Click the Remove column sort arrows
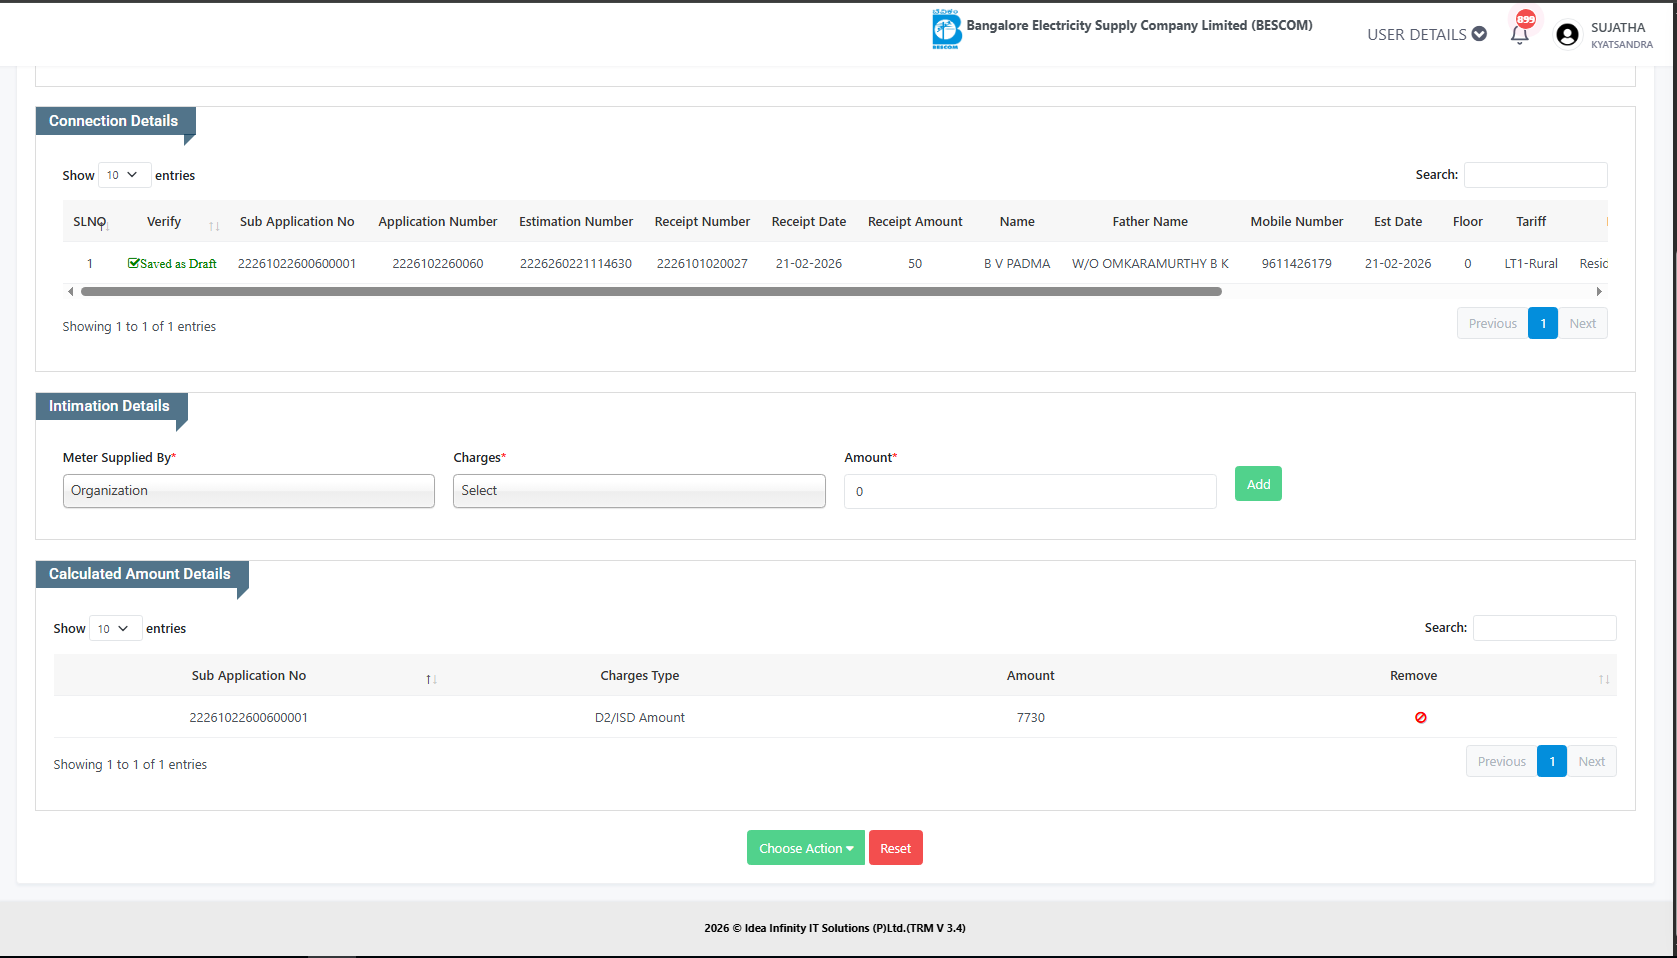1677x958 pixels. (1603, 679)
